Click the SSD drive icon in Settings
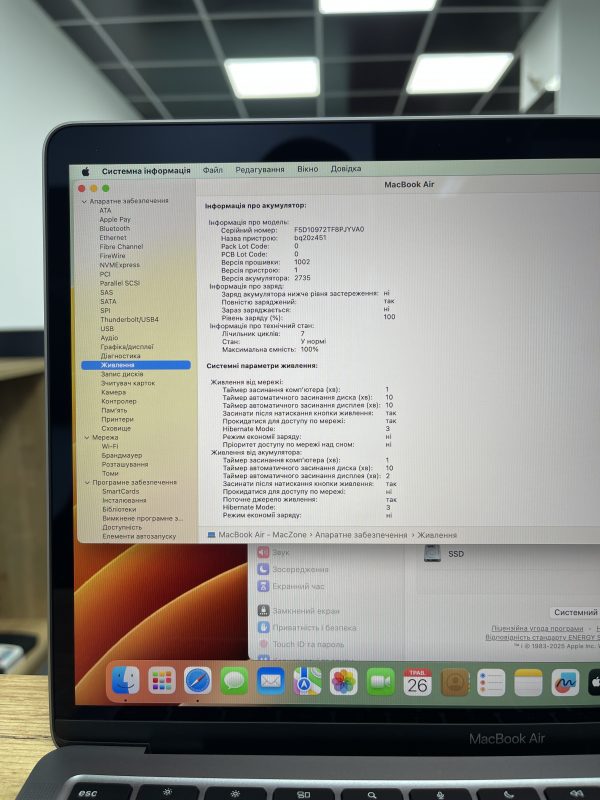 (x=433, y=553)
